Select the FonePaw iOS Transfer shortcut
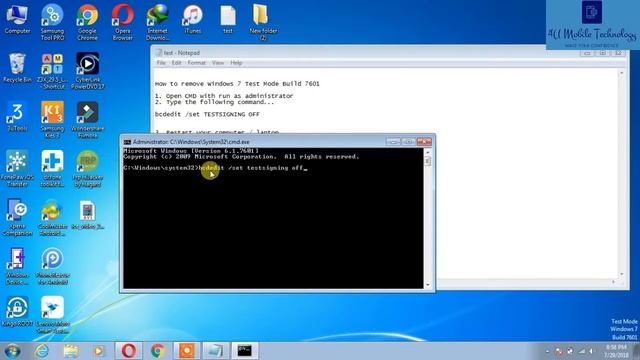 (x=17, y=168)
